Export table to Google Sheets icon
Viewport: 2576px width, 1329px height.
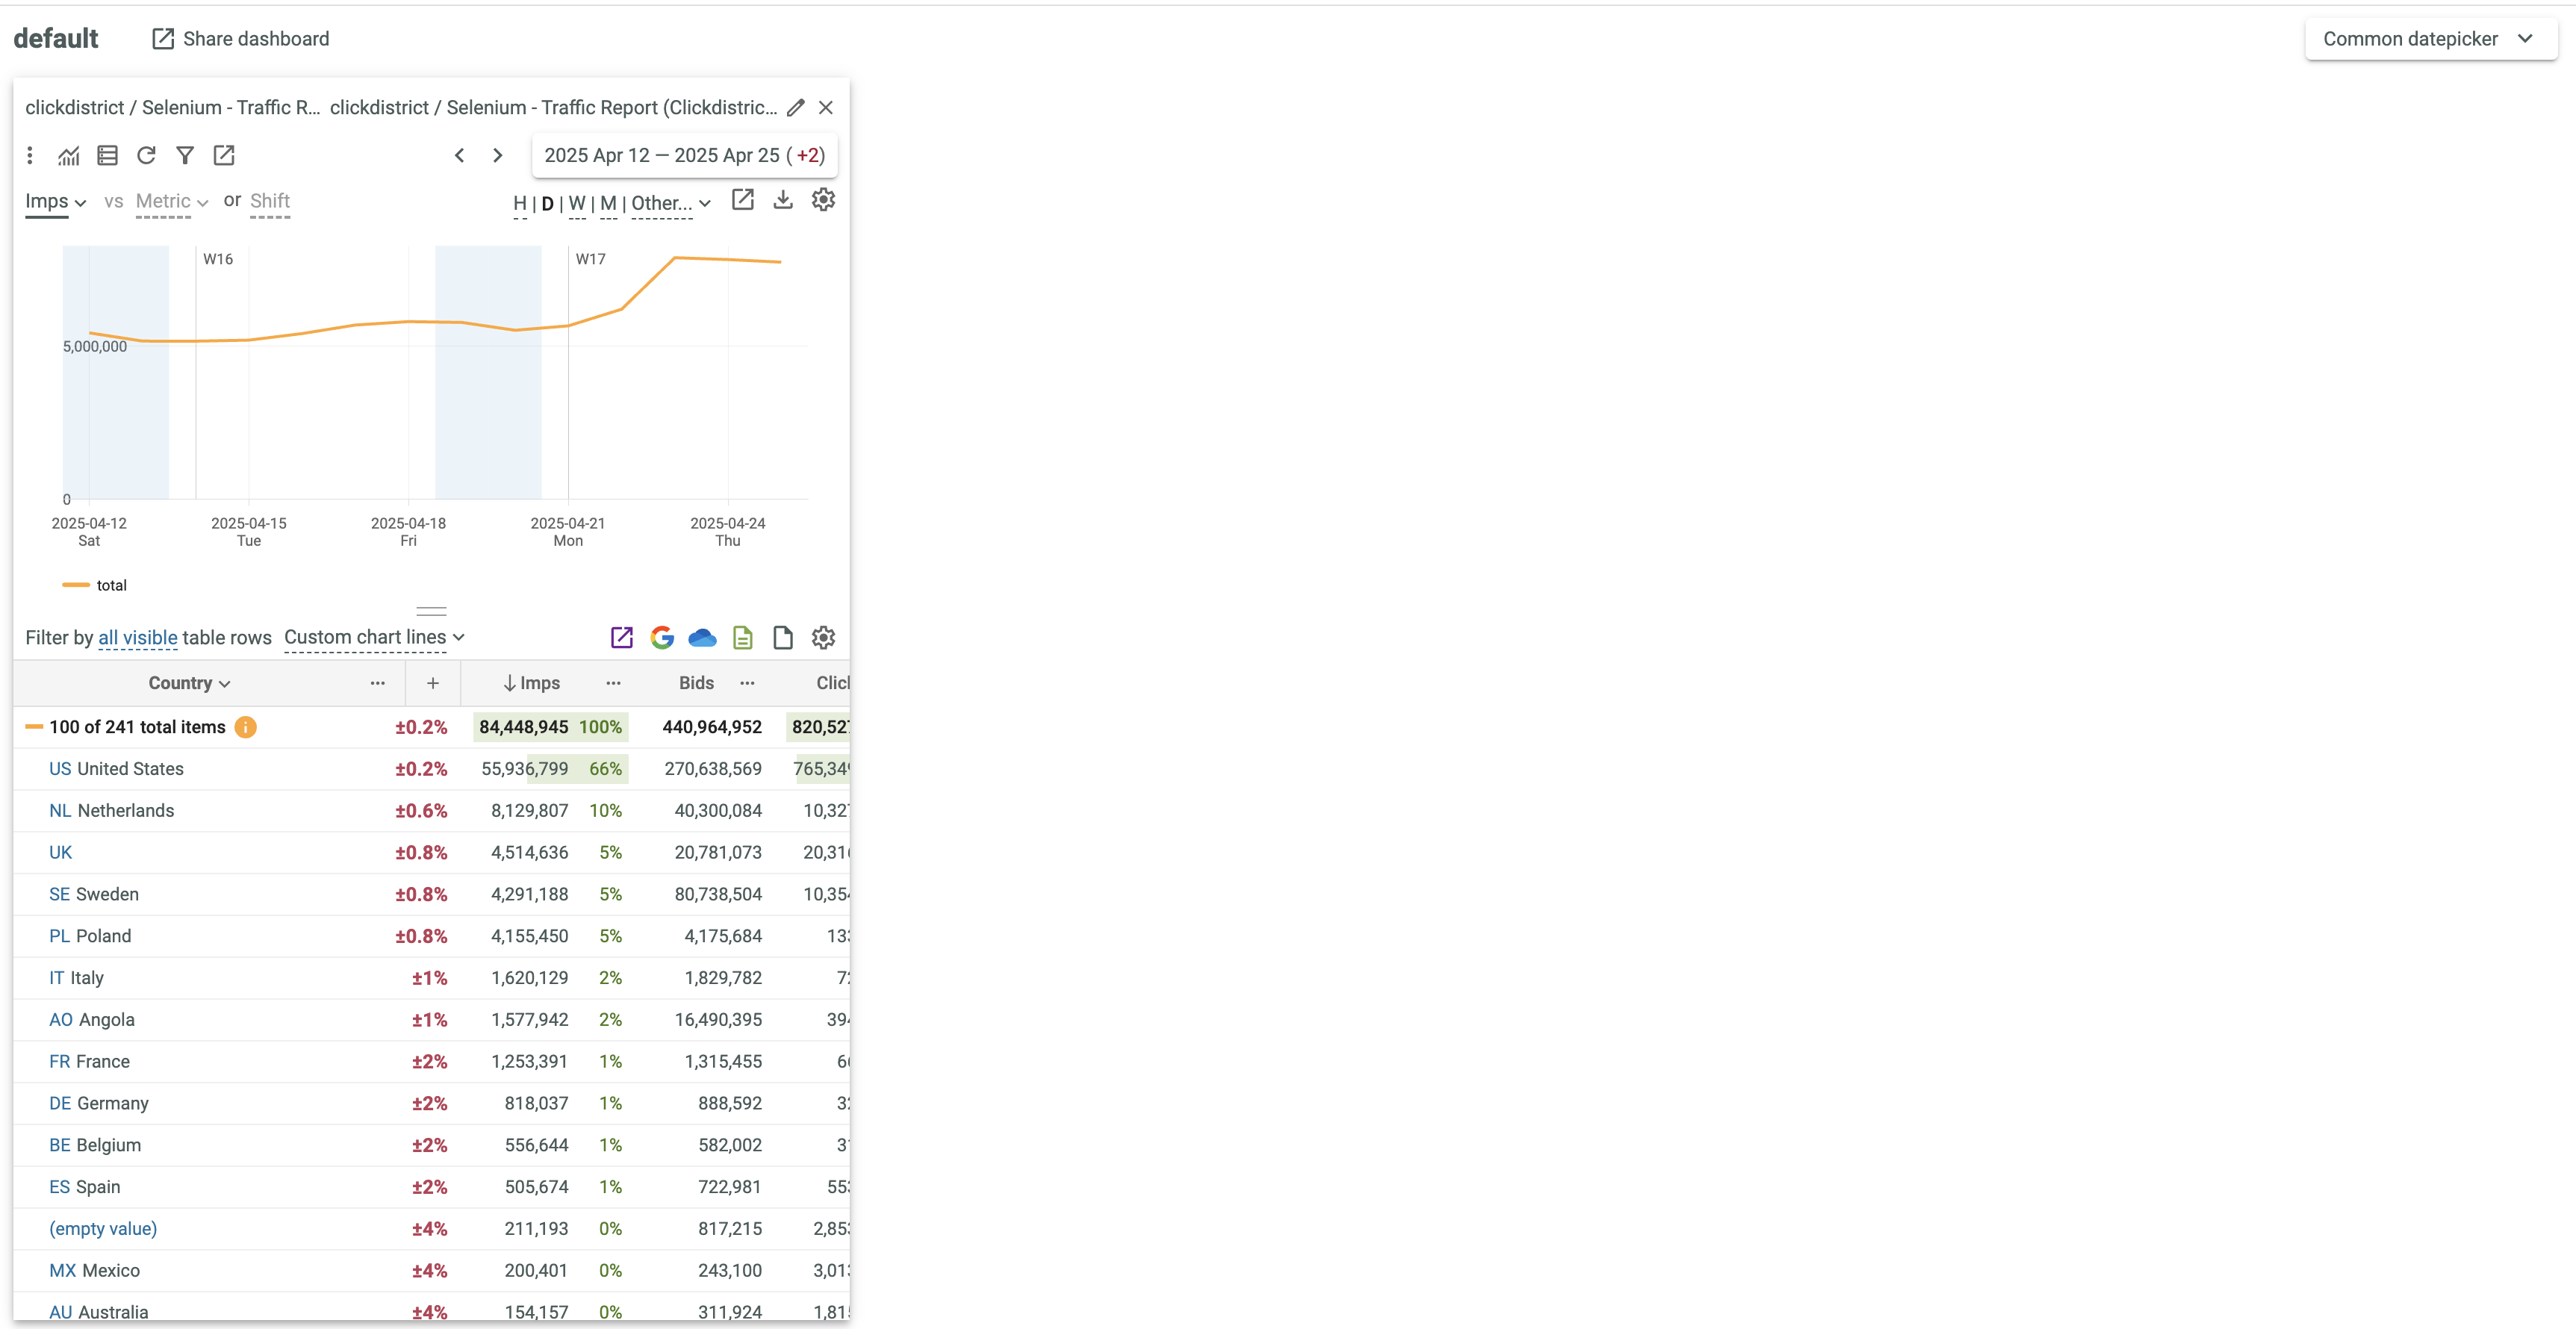662,638
